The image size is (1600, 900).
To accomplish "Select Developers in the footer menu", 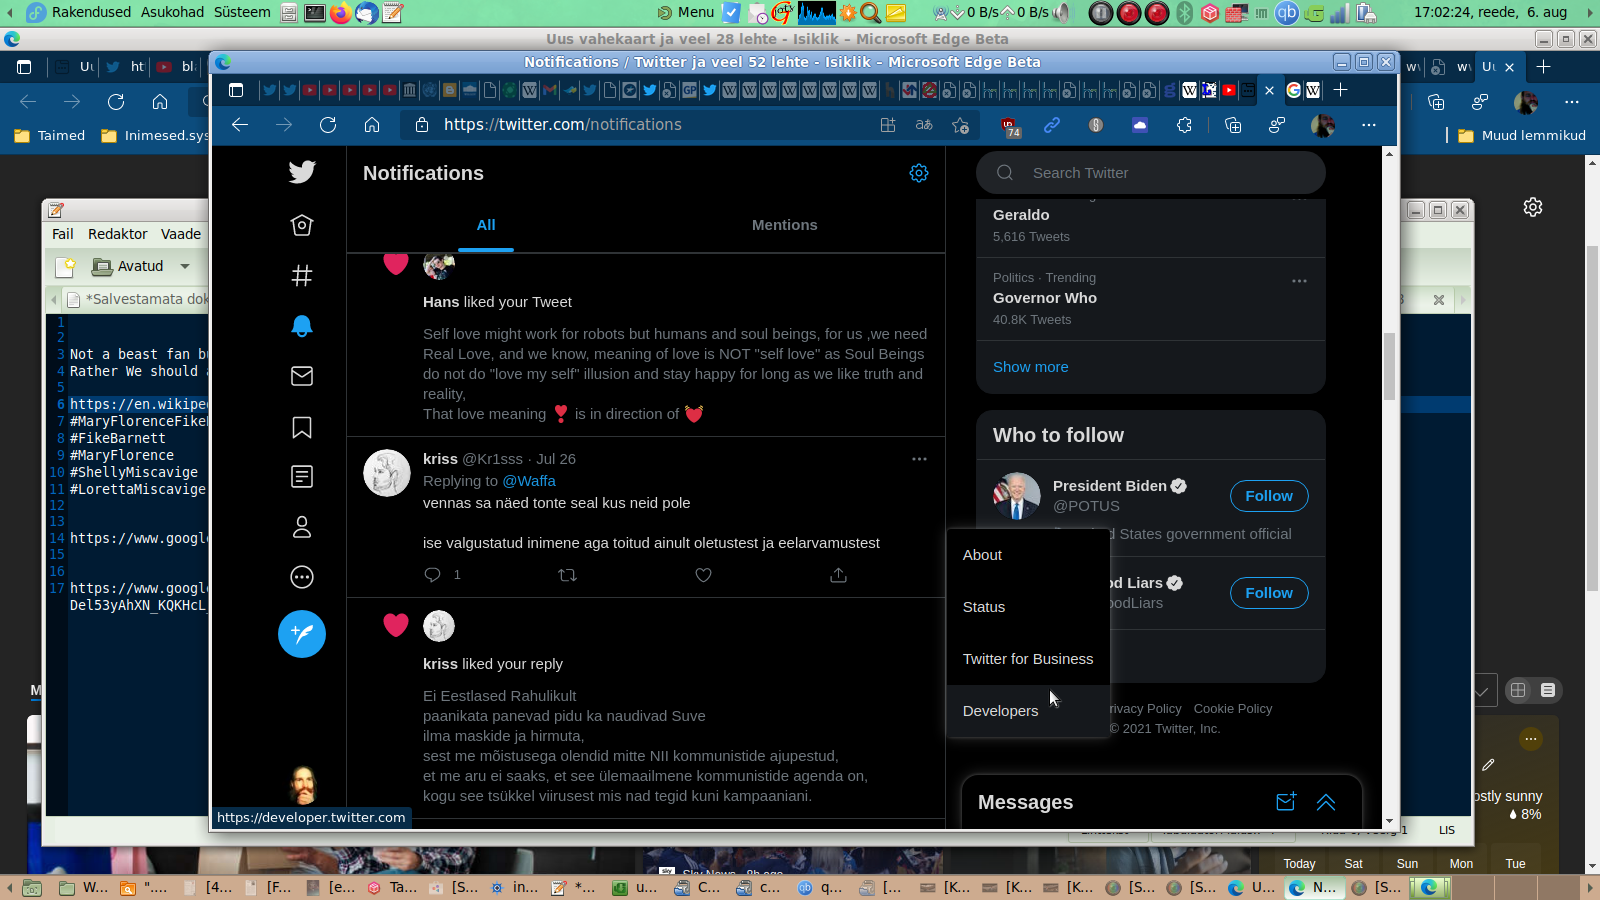I will point(1028,711).
